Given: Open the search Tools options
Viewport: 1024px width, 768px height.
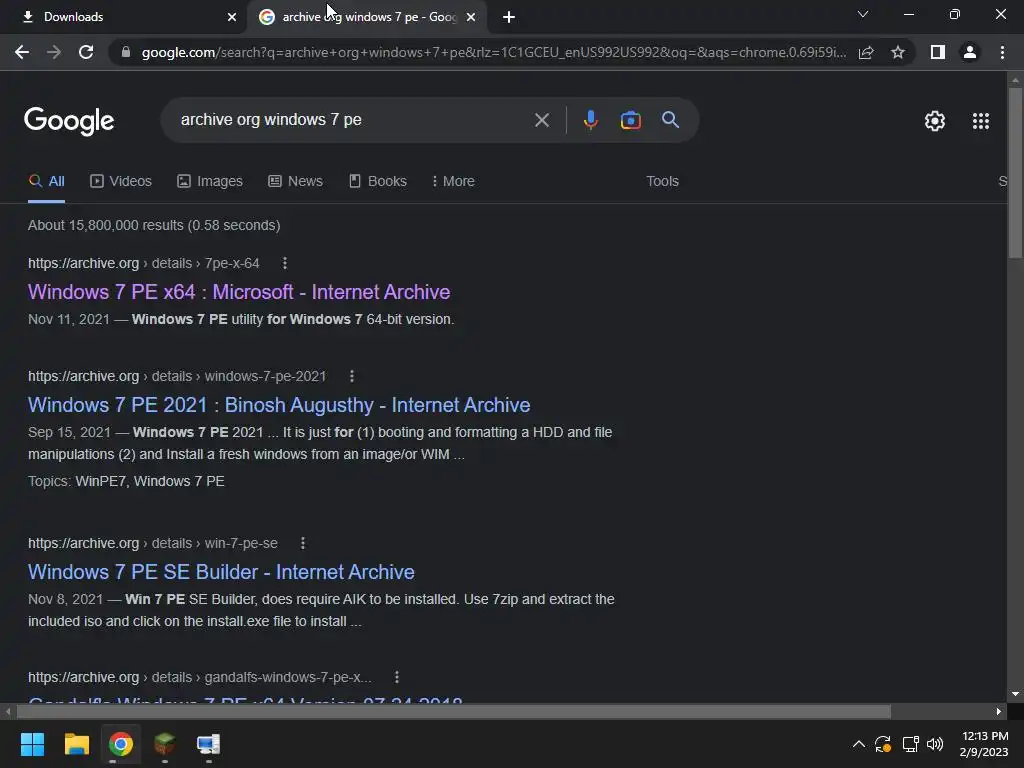Looking at the screenshot, I should tap(662, 182).
